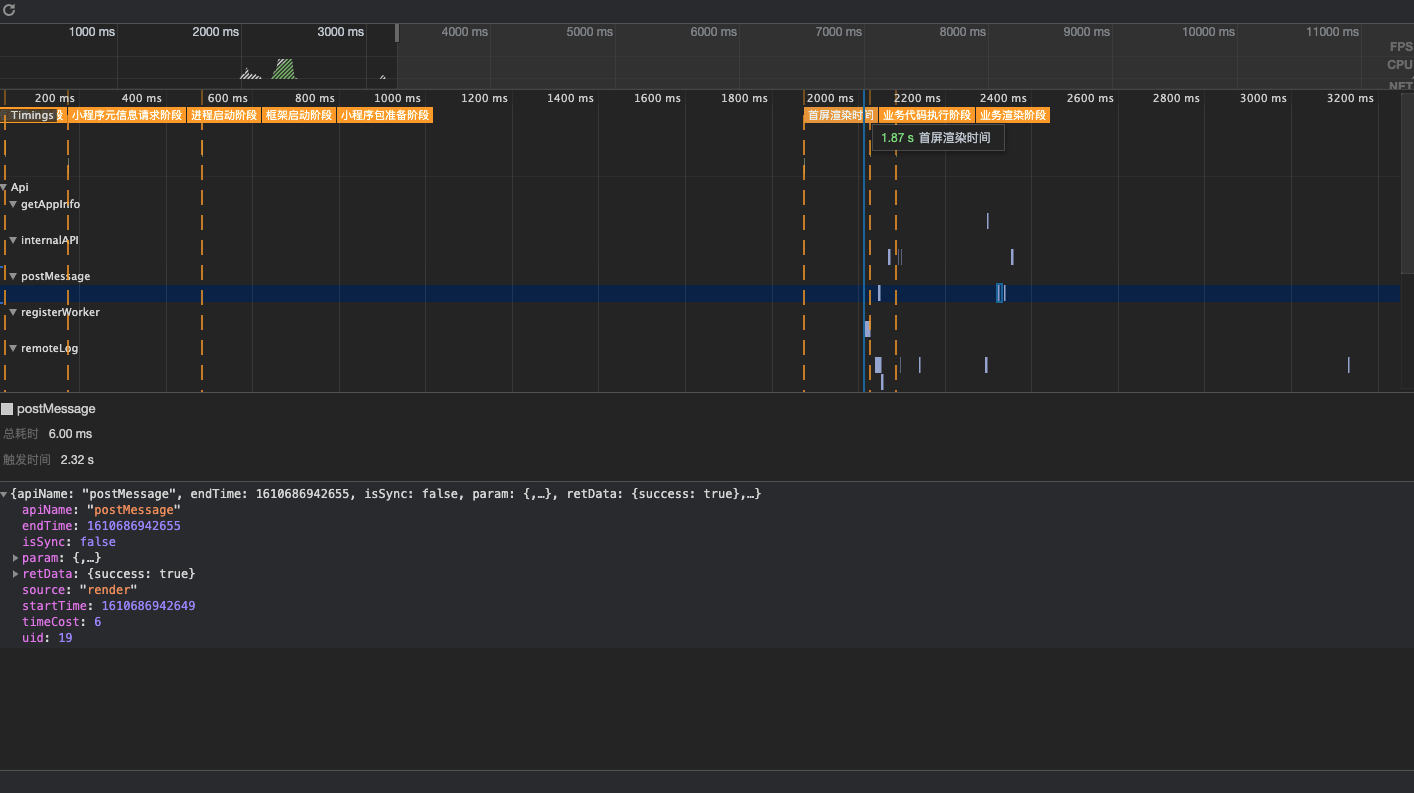This screenshot has width=1414, height=793.
Task: Click the source "render" value
Action: click(x=108, y=590)
